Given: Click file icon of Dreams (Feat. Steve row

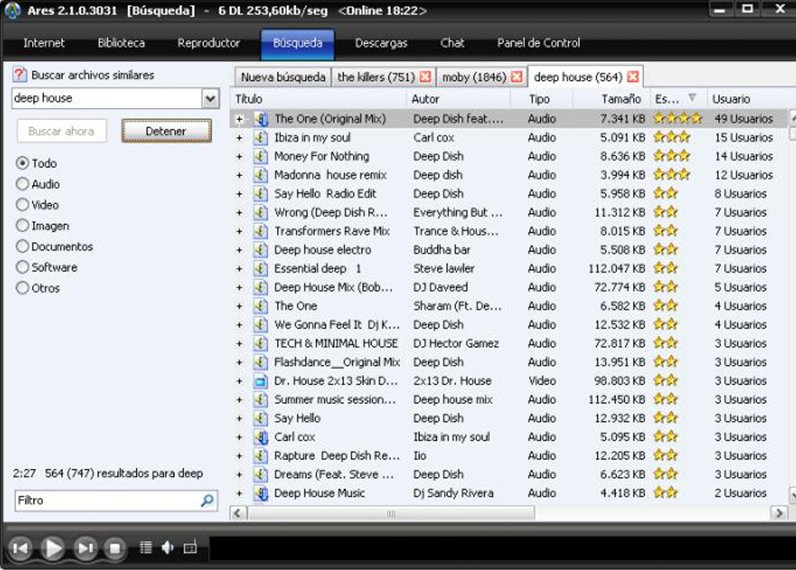Looking at the screenshot, I should click(x=260, y=475).
